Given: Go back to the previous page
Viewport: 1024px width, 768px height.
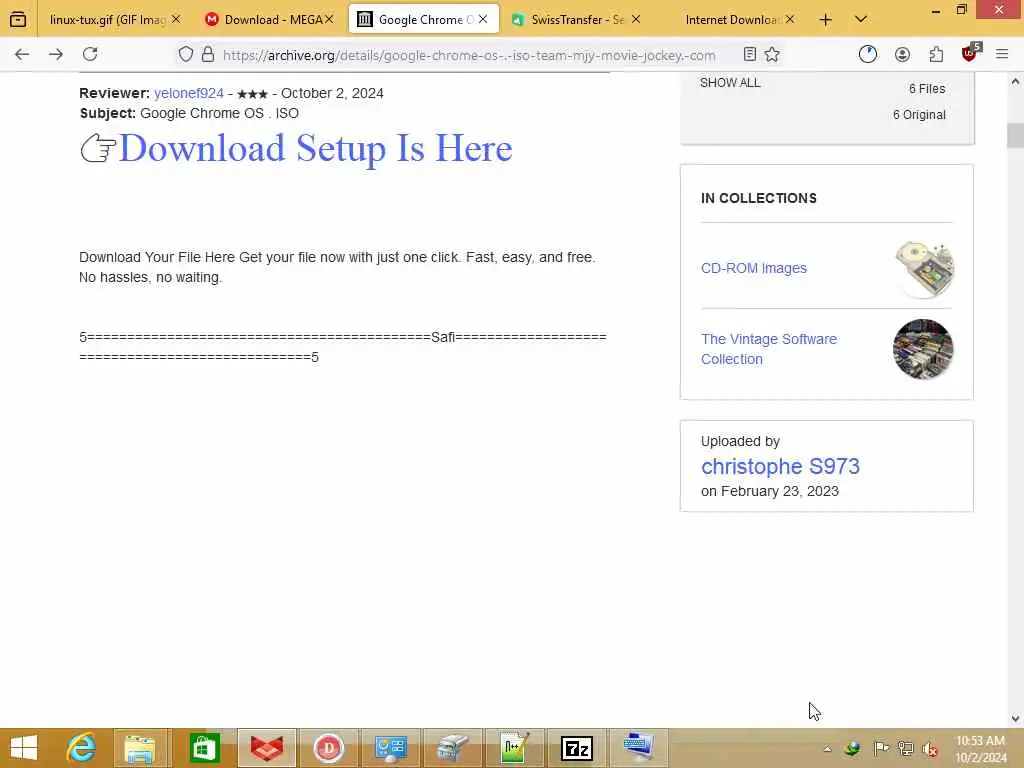Looking at the screenshot, I should pyautogui.click(x=22, y=54).
